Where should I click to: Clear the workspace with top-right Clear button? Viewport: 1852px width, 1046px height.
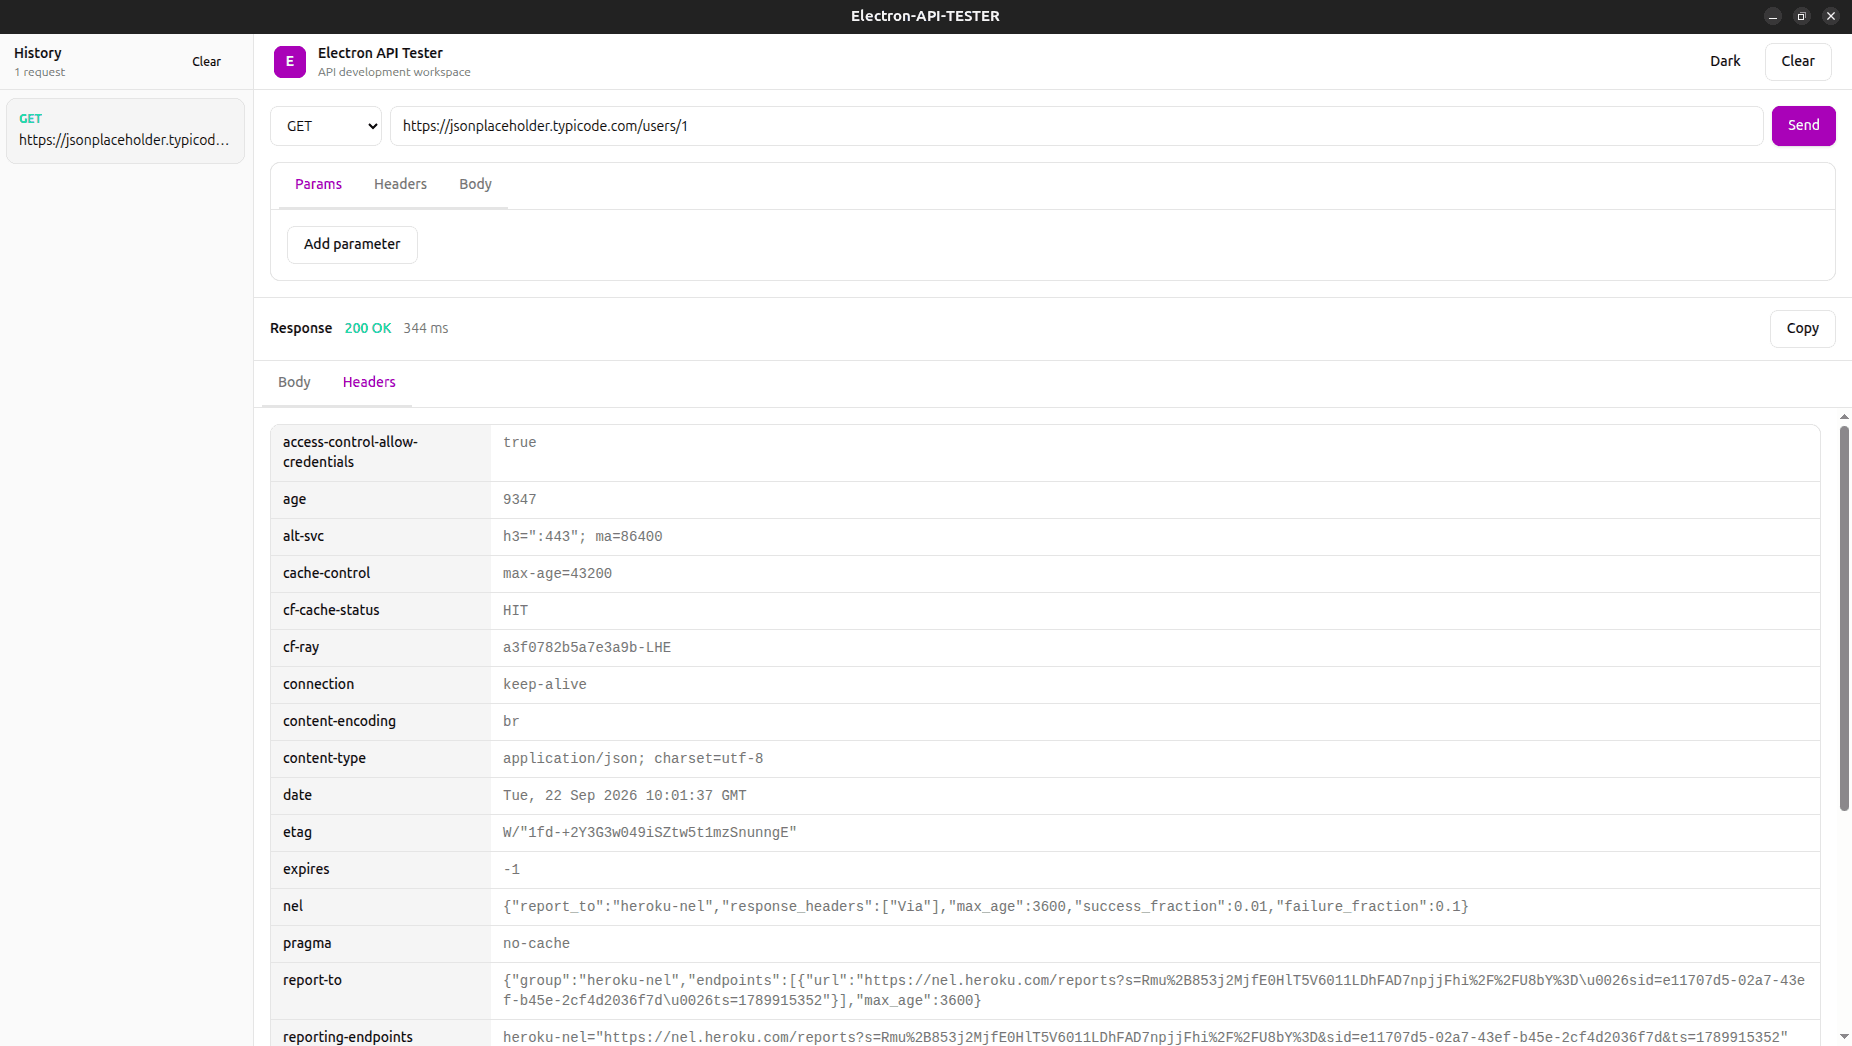coord(1797,61)
